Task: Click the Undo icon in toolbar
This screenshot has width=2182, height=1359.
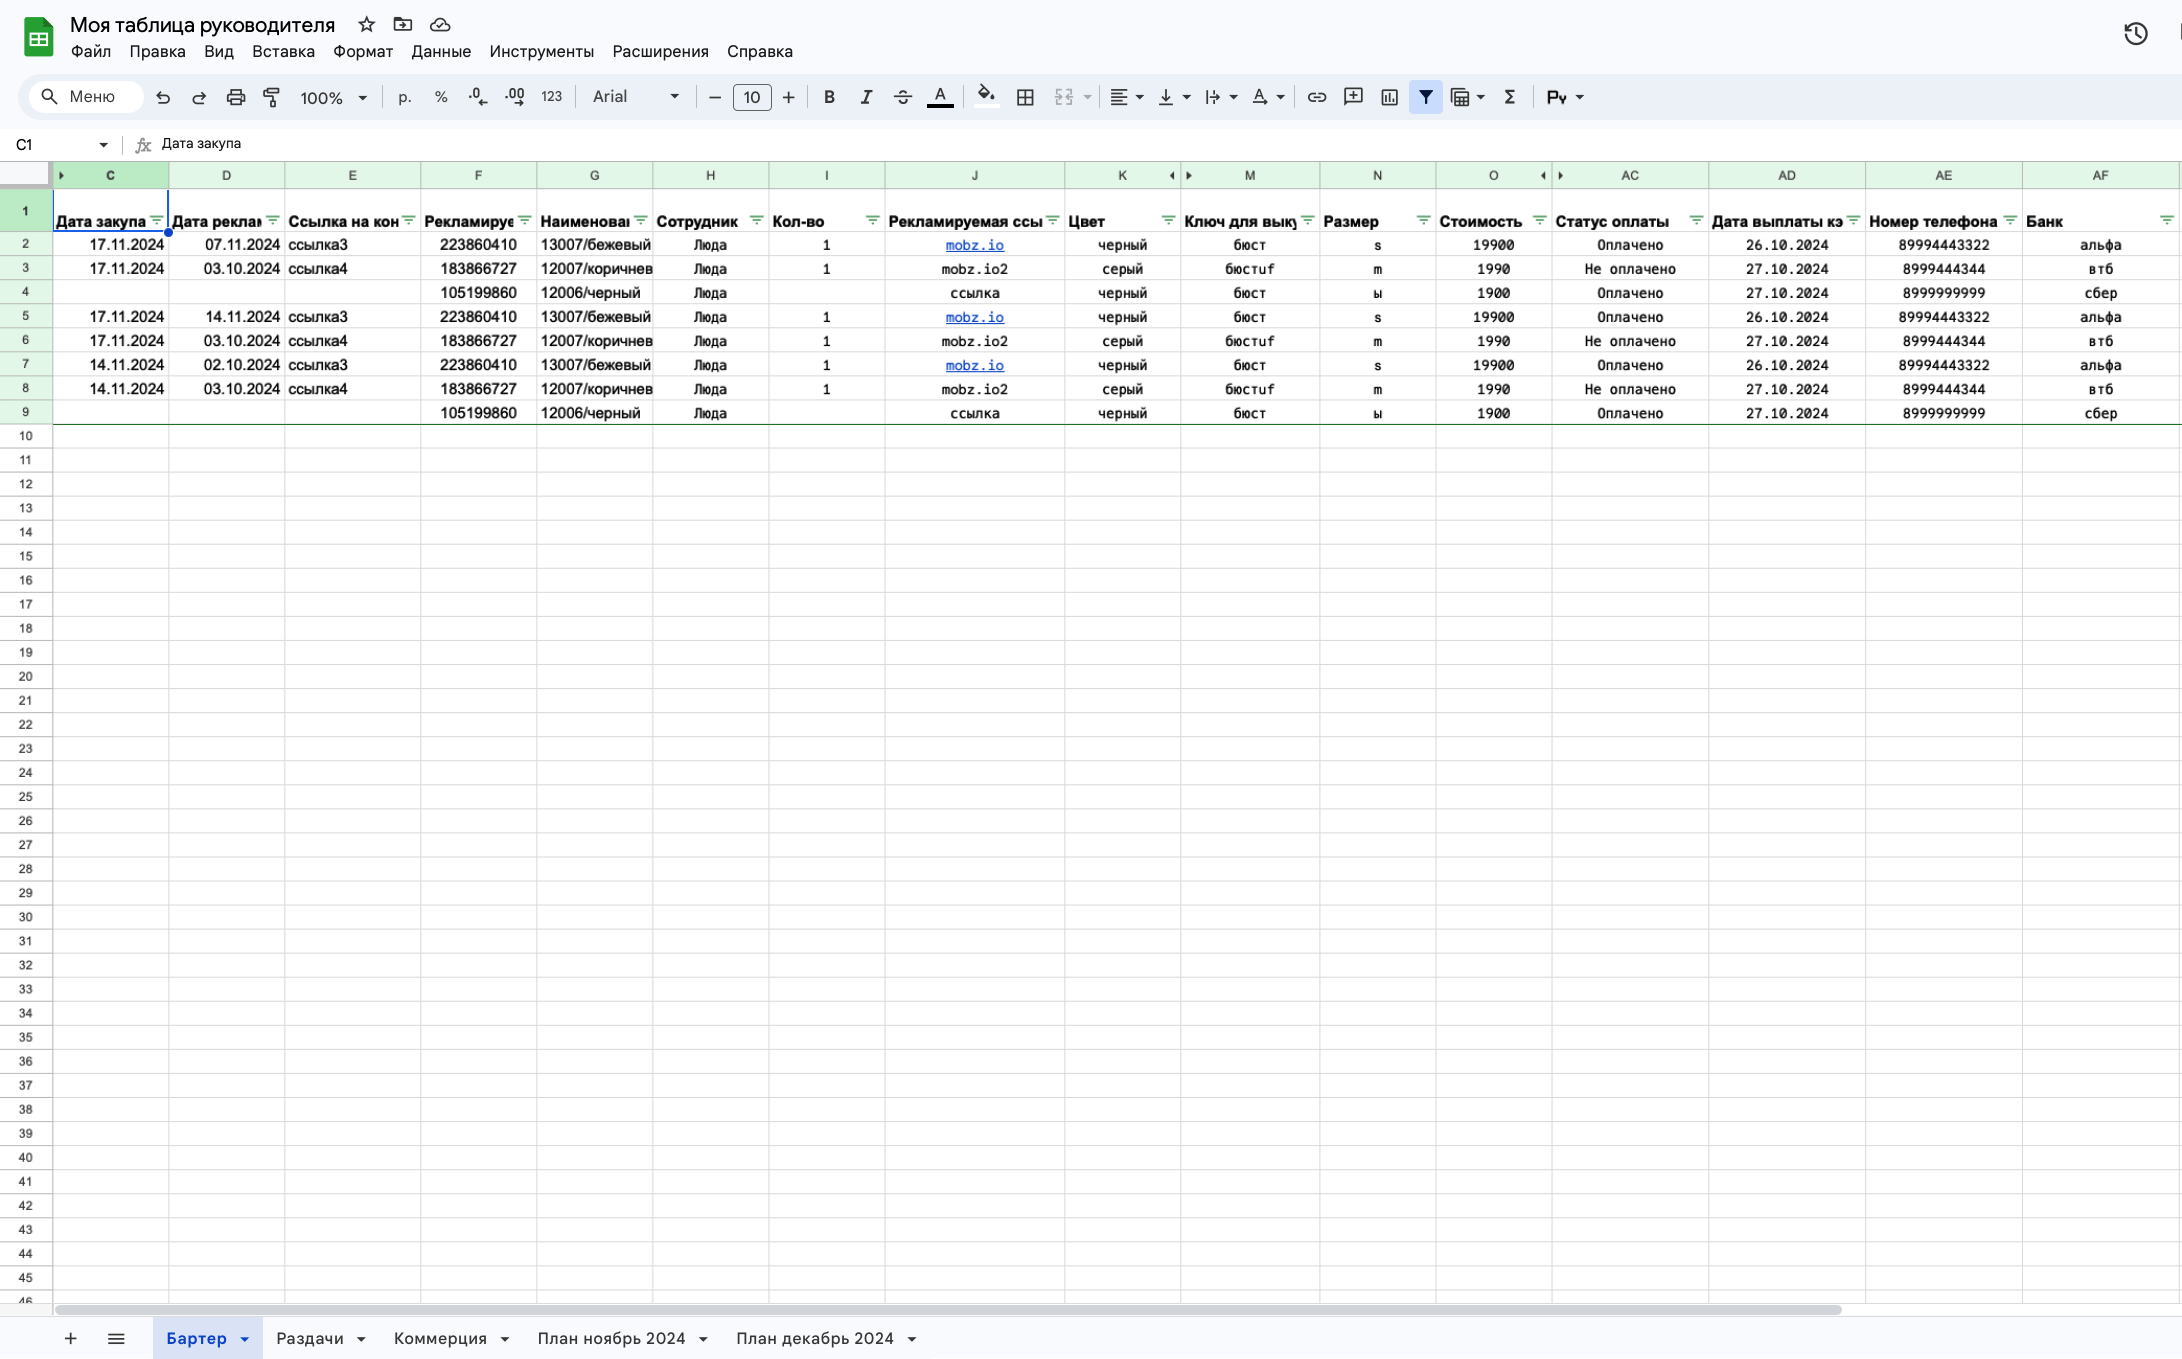Action: (x=163, y=97)
